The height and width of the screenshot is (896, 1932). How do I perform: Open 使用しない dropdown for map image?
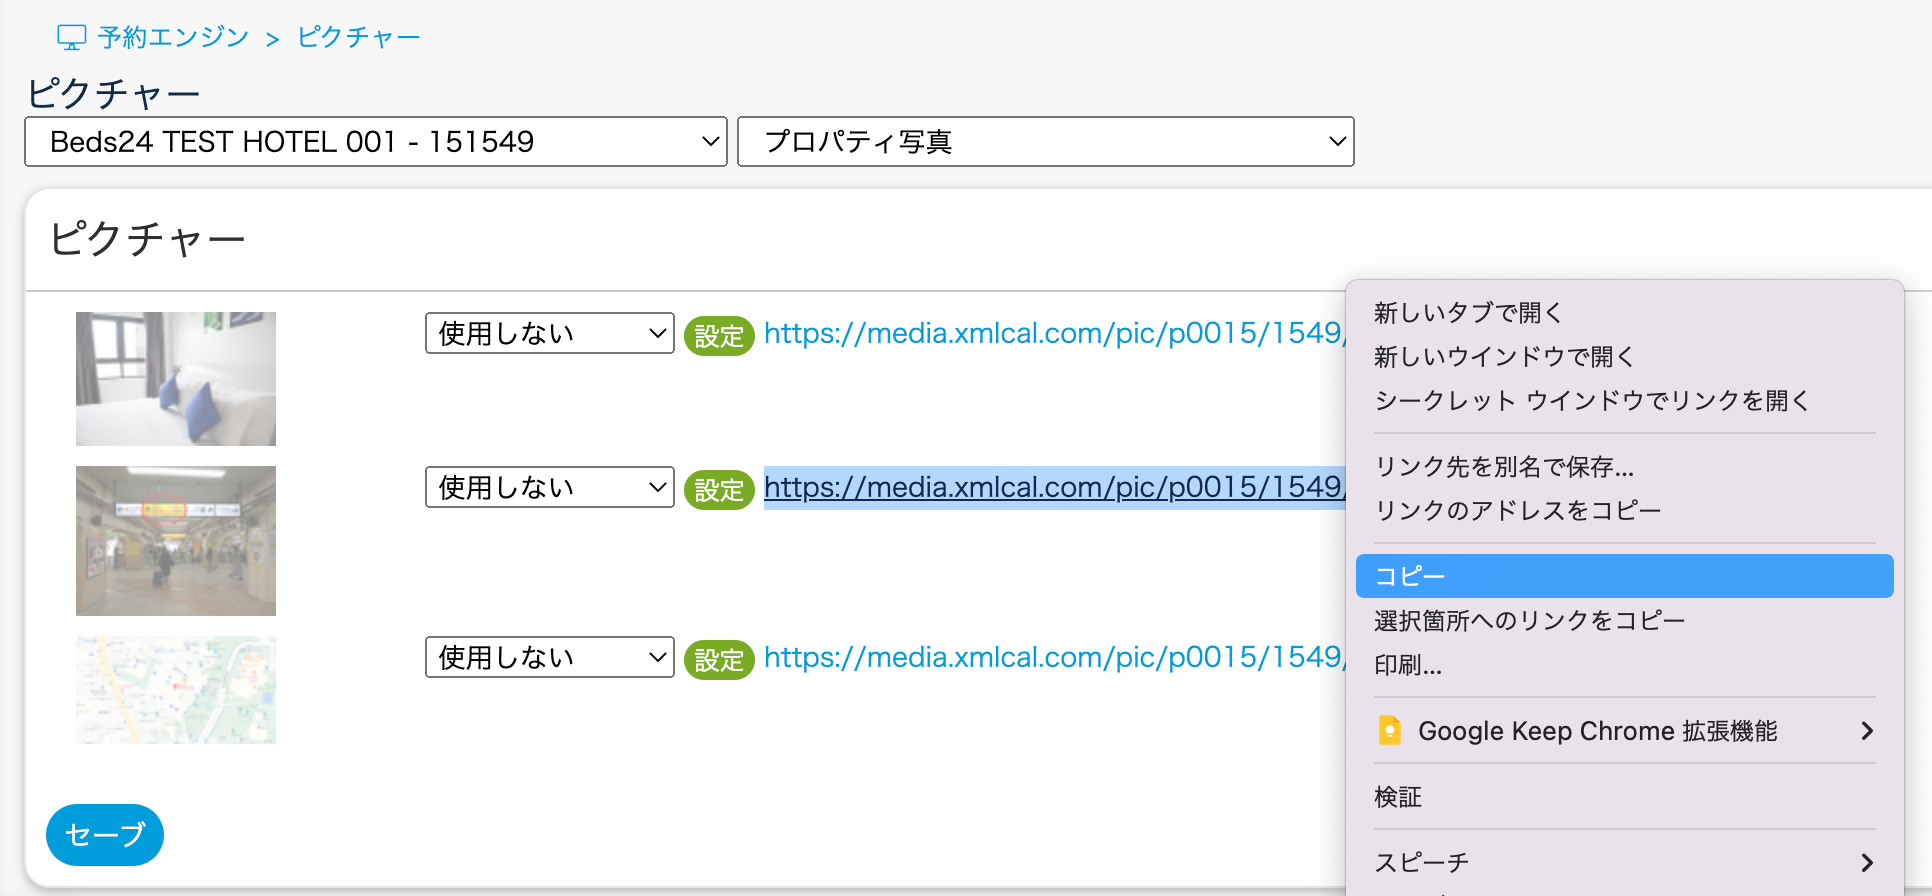coord(549,657)
